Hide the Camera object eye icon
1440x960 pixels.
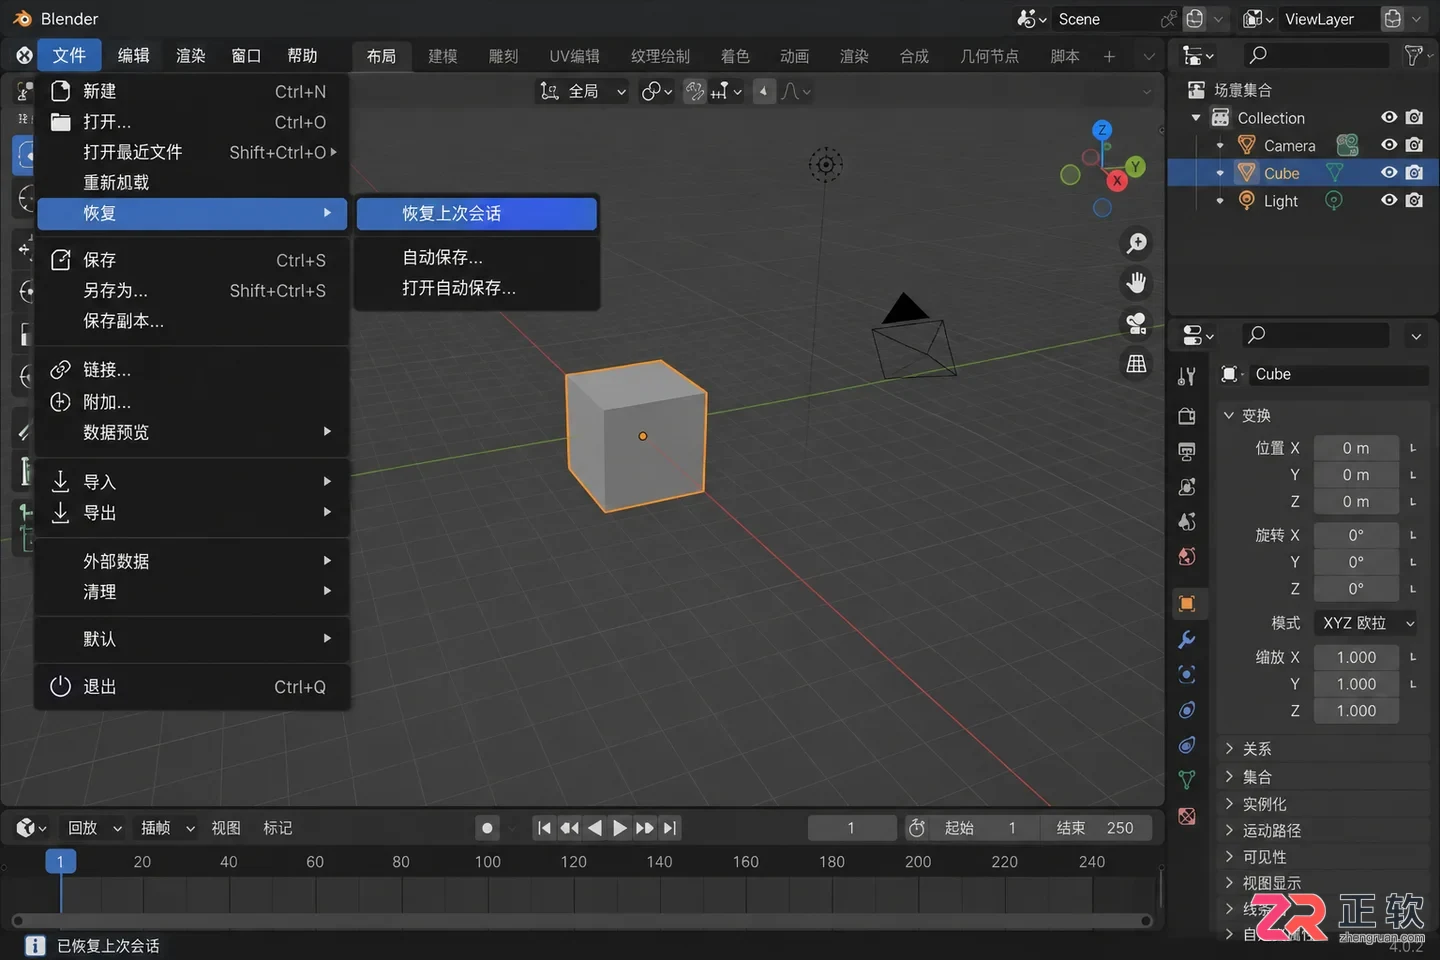[x=1389, y=145]
